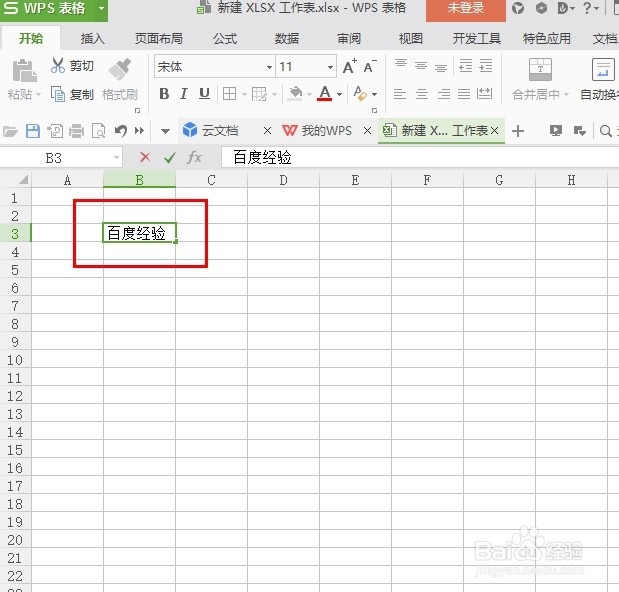Click the fx insert function button
The image size is (619, 592).
(194, 157)
